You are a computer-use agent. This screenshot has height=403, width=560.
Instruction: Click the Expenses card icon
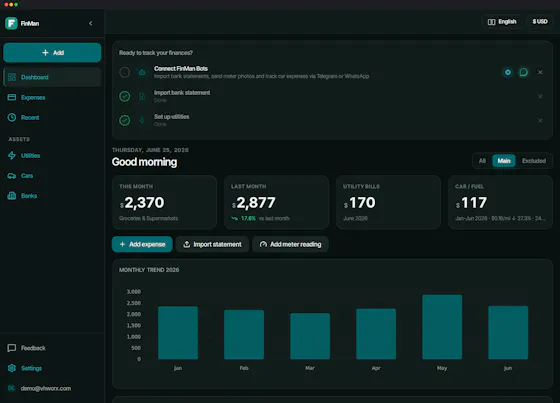[x=12, y=97]
